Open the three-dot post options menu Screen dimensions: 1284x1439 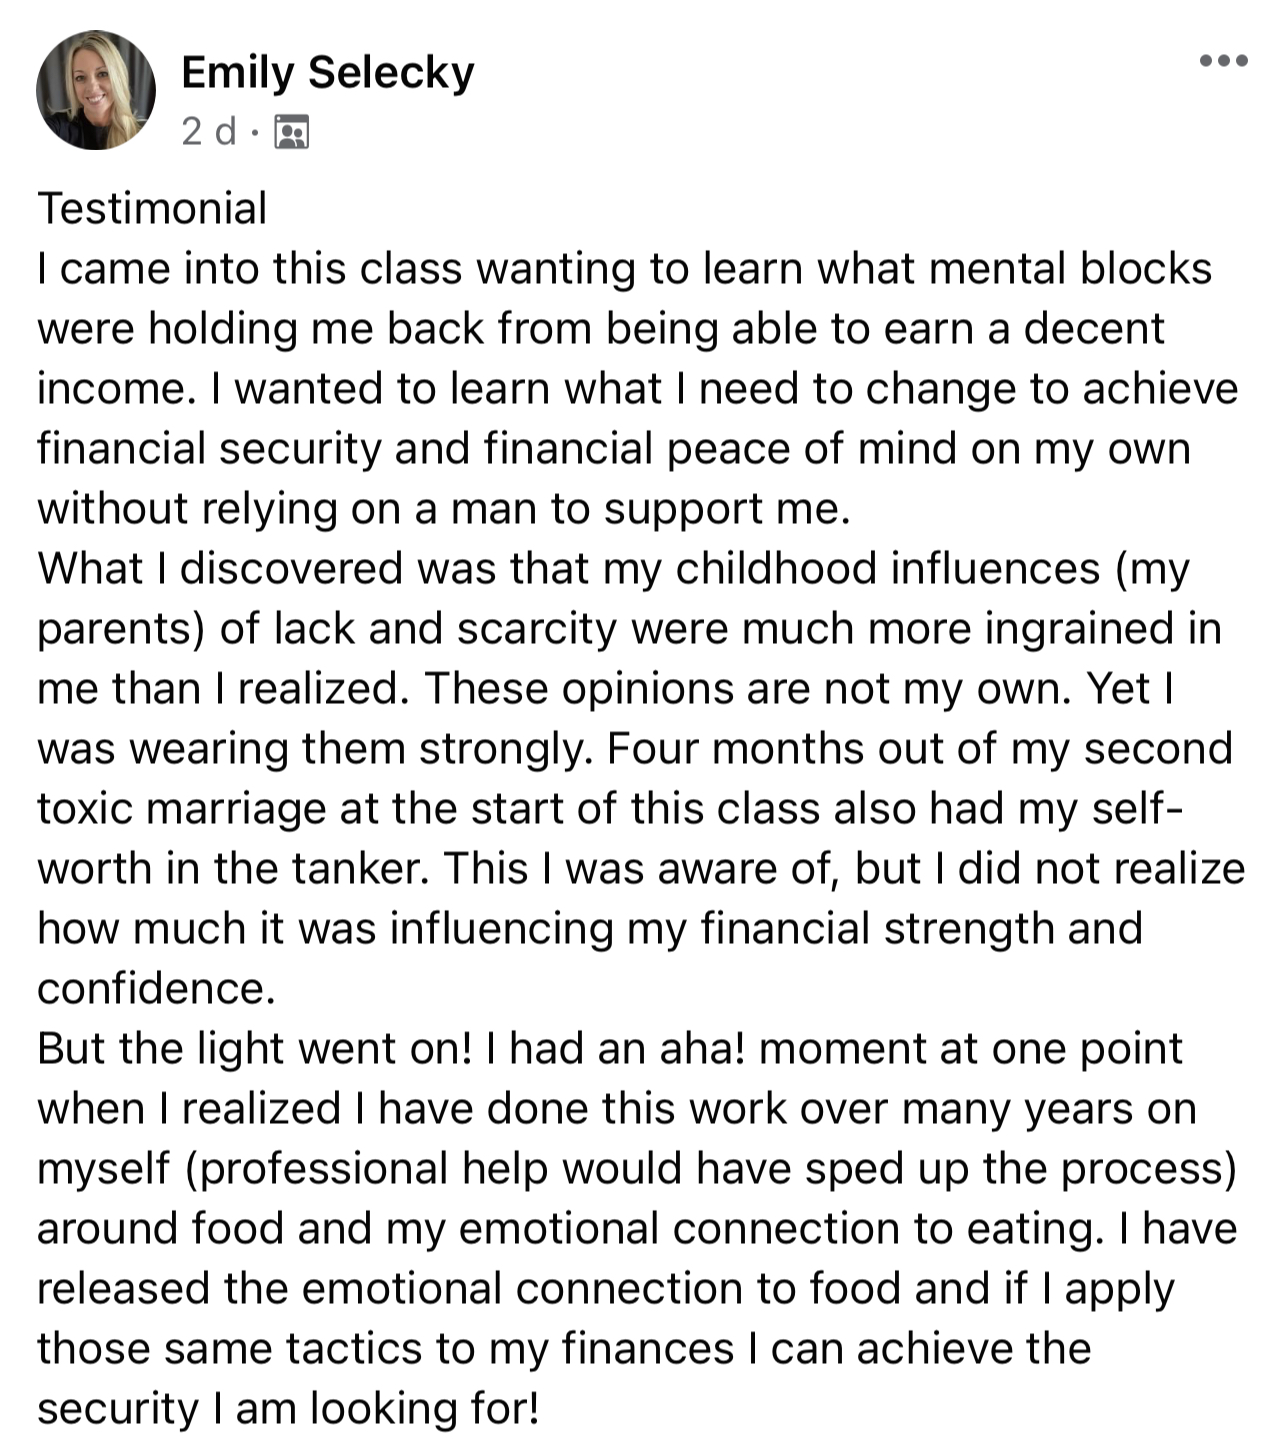1223,61
